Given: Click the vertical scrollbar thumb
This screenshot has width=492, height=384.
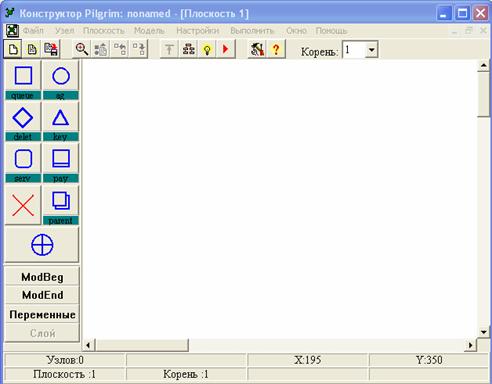Looking at the screenshot, I should 483,95.
